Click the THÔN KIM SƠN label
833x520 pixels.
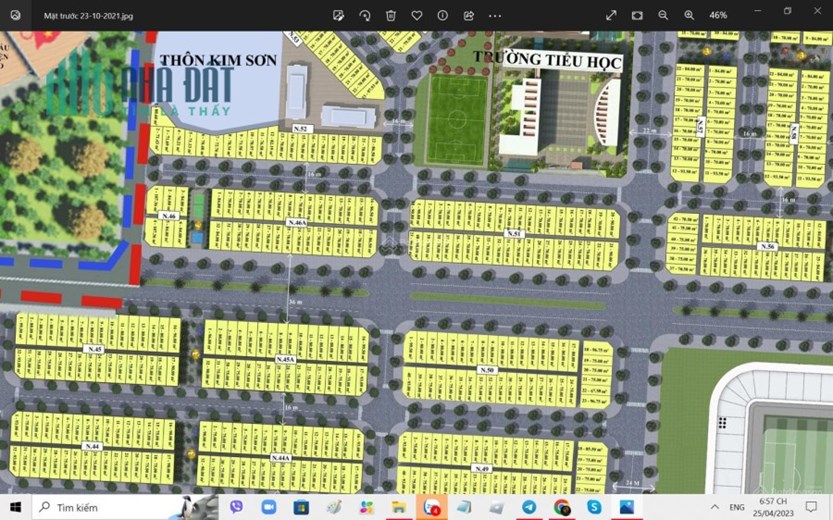pyautogui.click(x=218, y=60)
